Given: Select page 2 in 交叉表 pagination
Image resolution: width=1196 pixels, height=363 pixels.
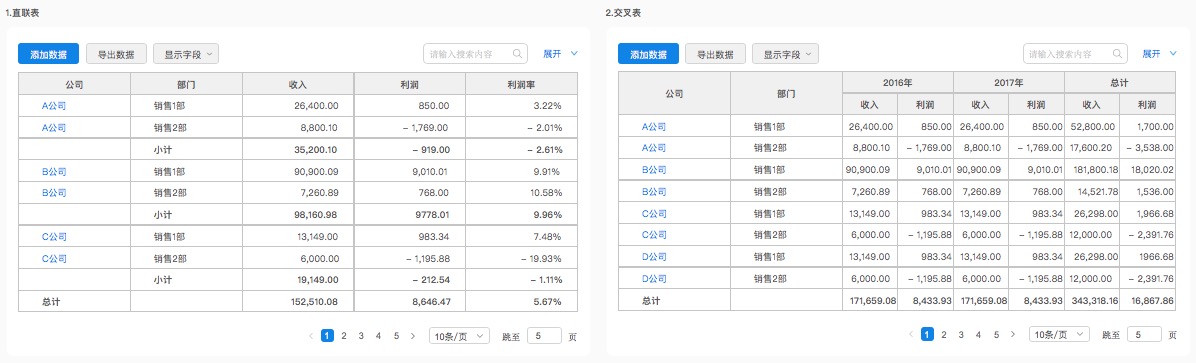Looking at the screenshot, I should click(944, 335).
